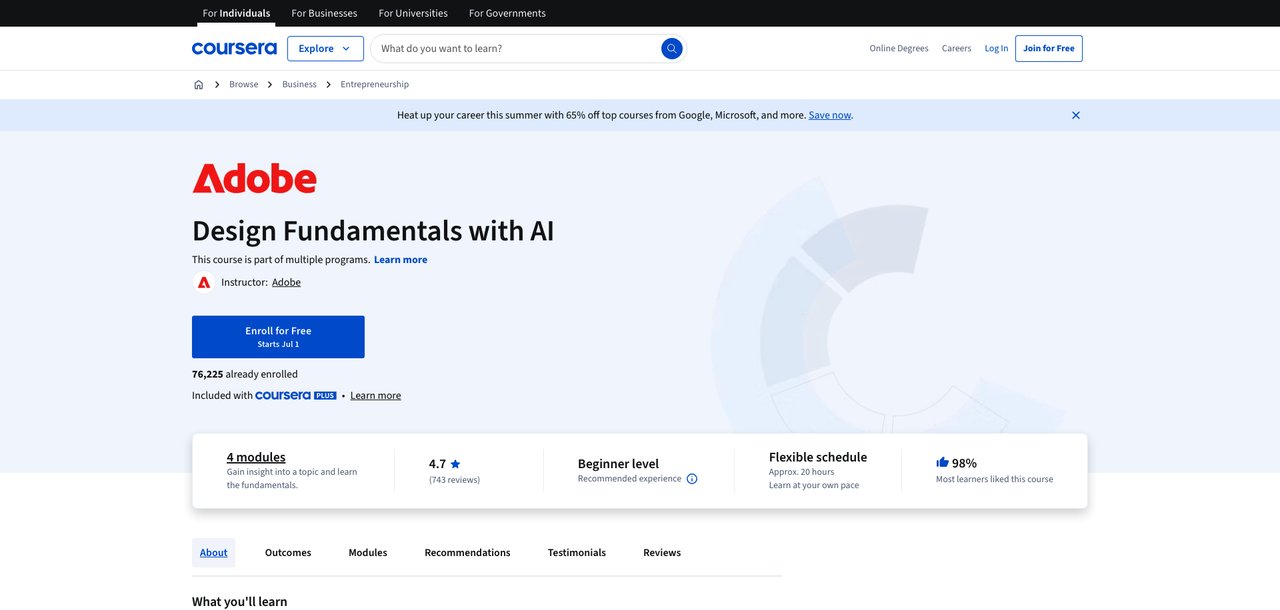Dismiss the summer promo banner
Viewport: 1280px width, 610px height.
click(x=1076, y=115)
